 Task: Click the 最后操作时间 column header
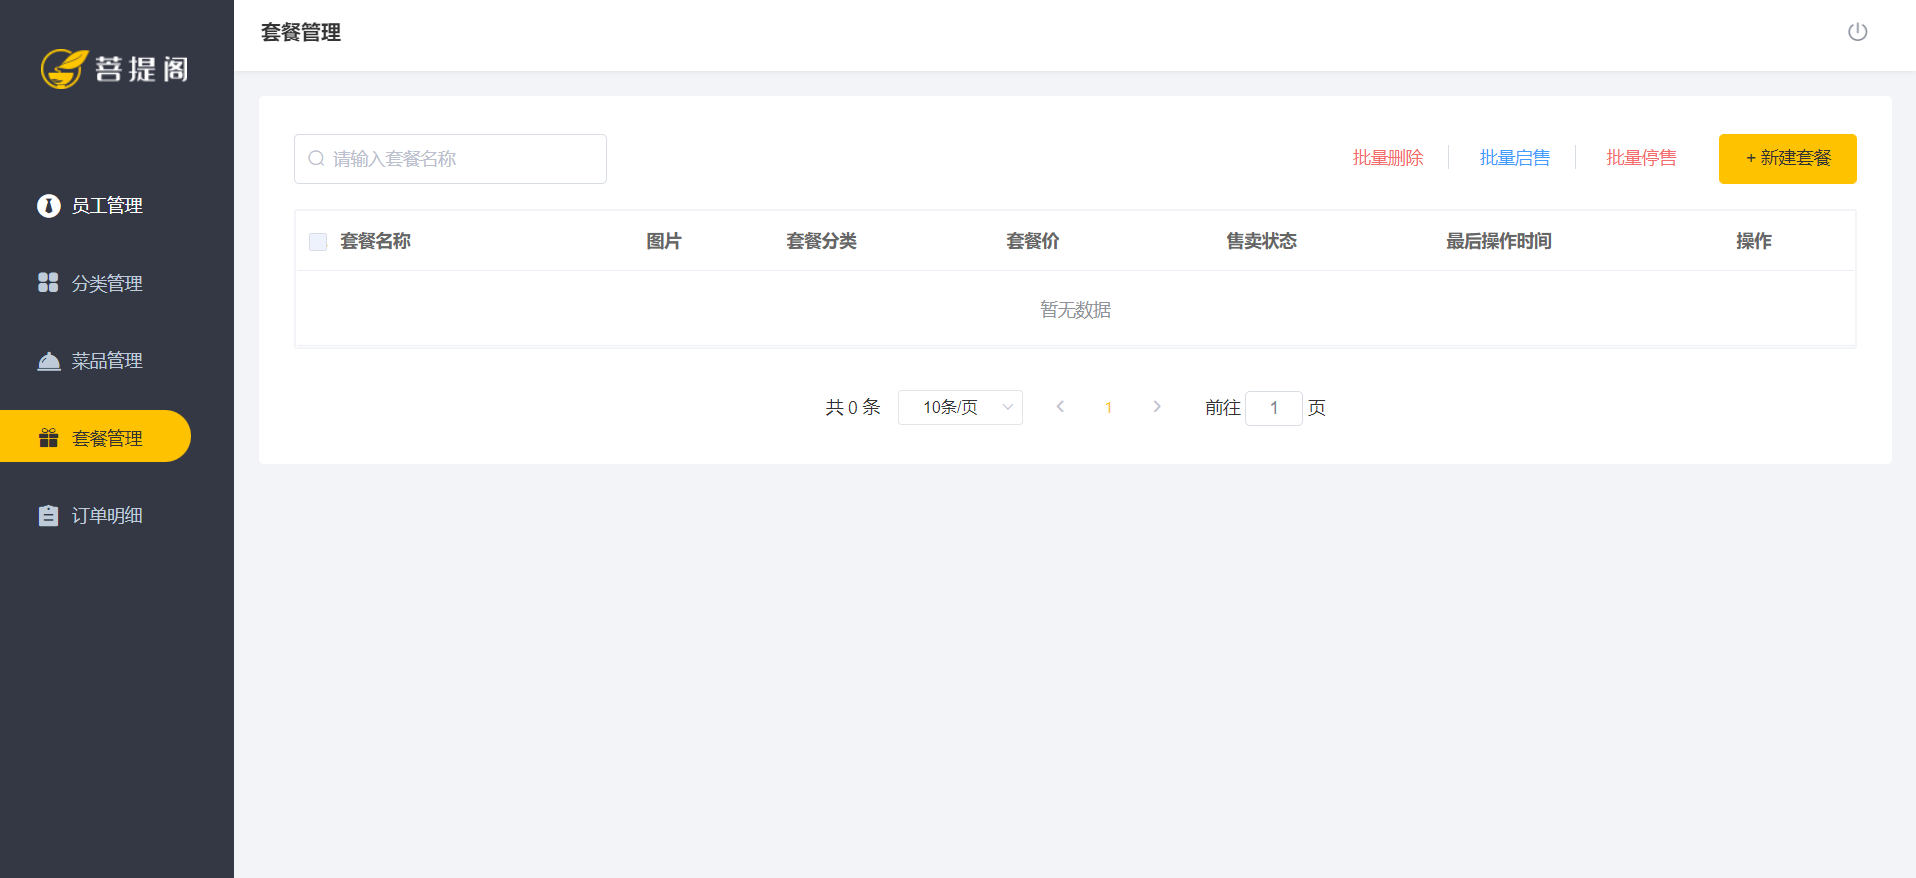point(1499,241)
